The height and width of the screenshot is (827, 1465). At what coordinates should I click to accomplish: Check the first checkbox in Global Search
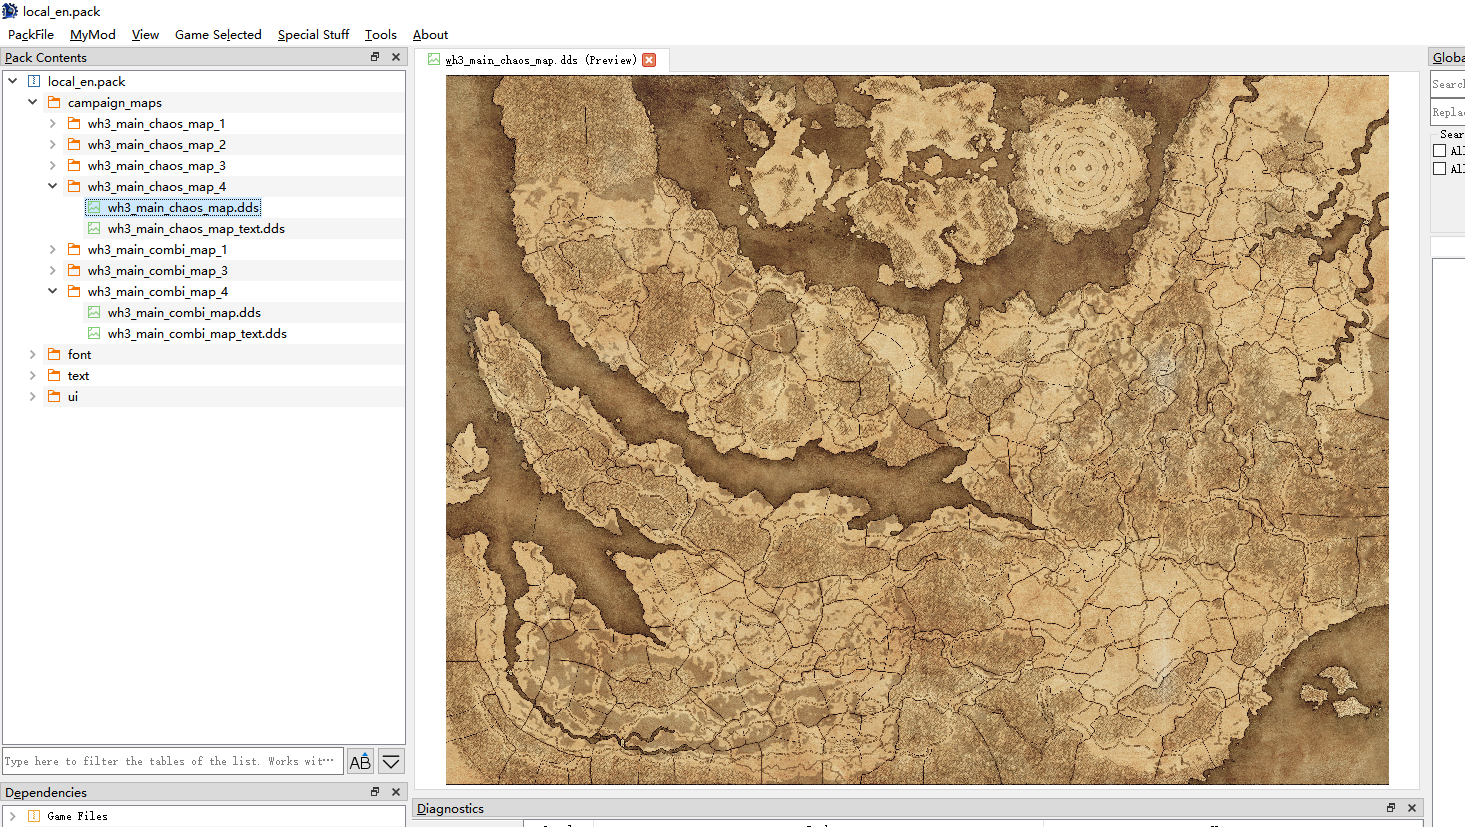coord(1440,151)
